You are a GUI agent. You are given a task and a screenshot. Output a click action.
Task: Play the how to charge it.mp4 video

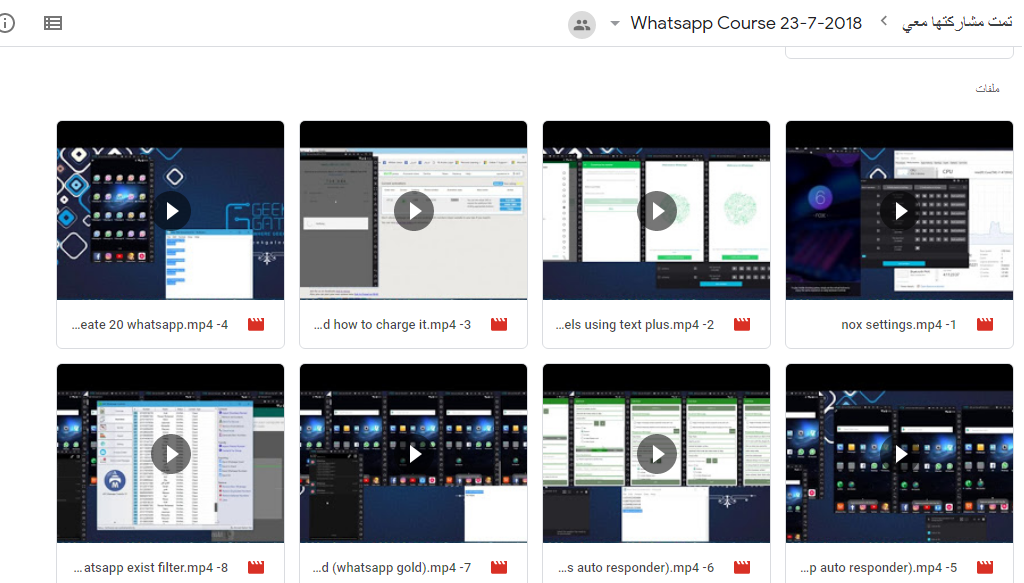pos(414,211)
